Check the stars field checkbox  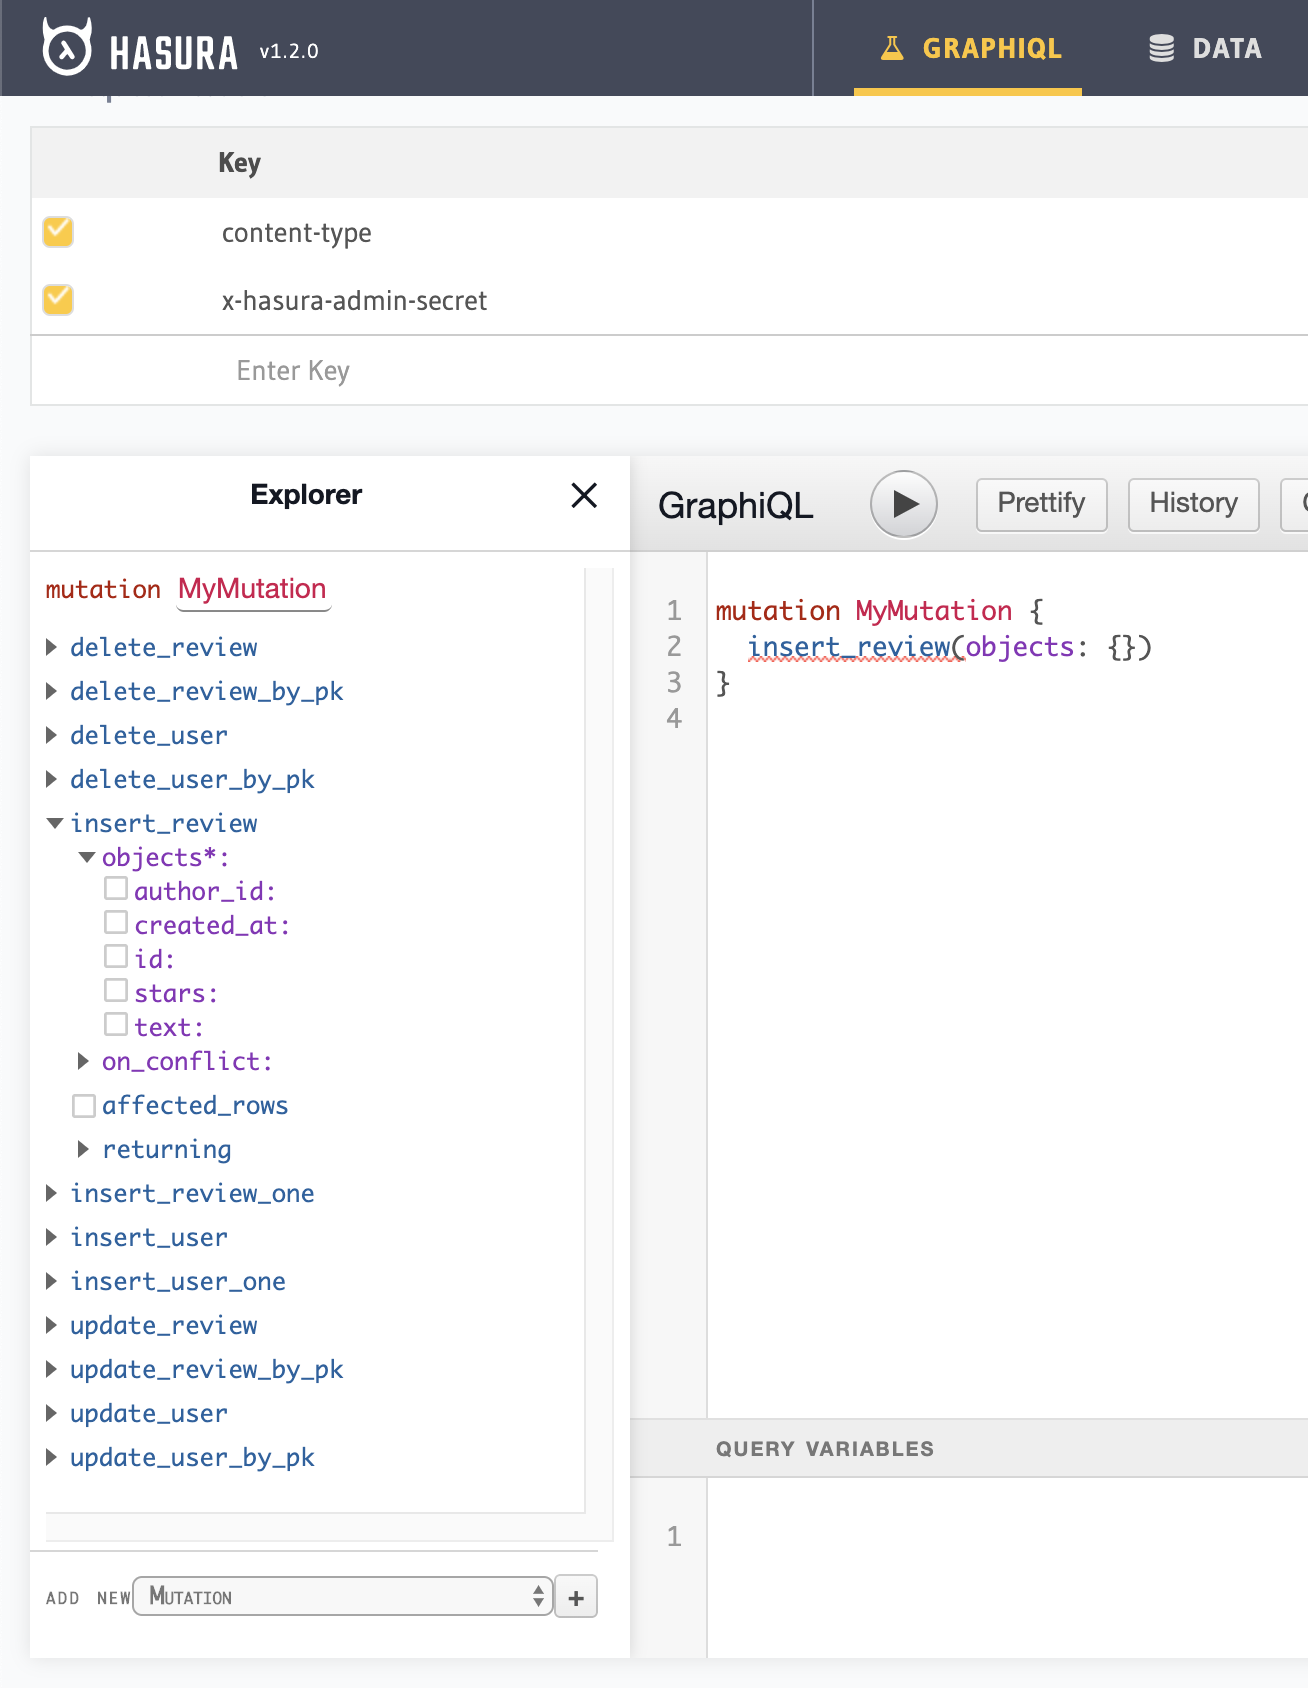(x=116, y=990)
